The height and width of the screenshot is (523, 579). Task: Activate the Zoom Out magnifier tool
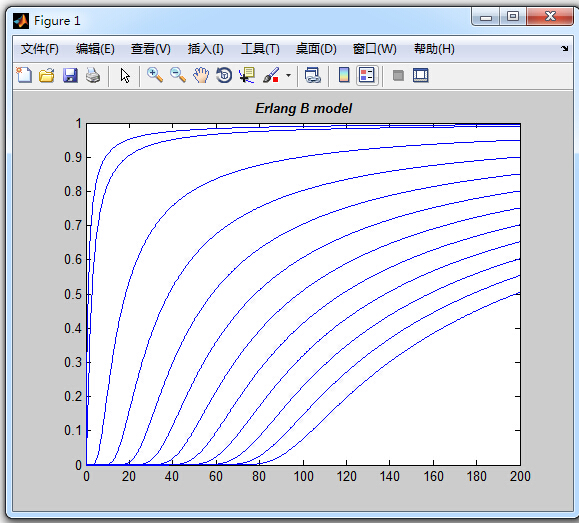coord(178,75)
